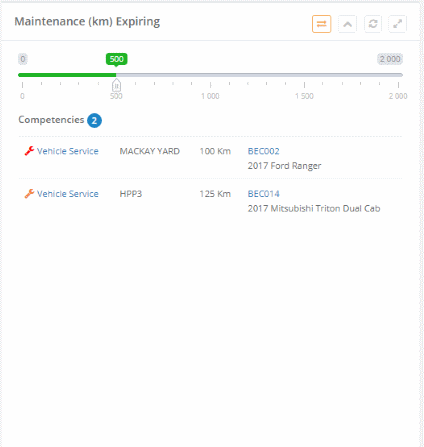Click the MACKAY YARD location text
This screenshot has width=424, height=447.
[x=150, y=151]
